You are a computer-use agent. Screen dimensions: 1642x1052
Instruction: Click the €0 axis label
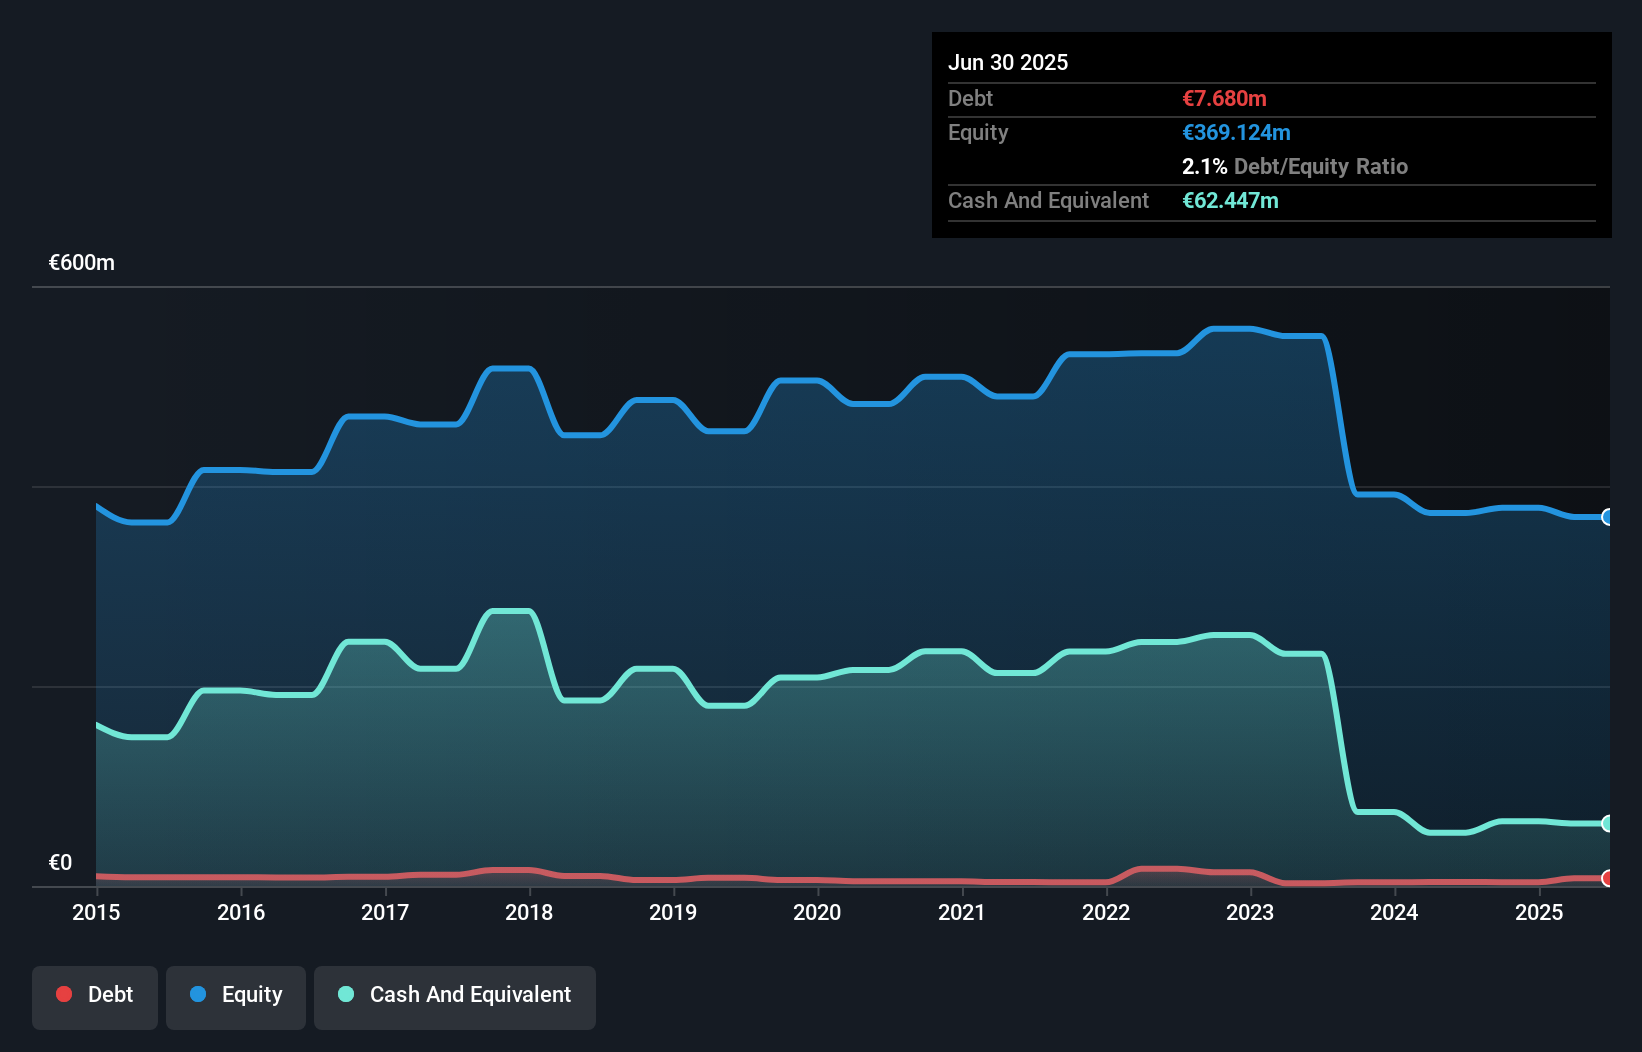60,862
